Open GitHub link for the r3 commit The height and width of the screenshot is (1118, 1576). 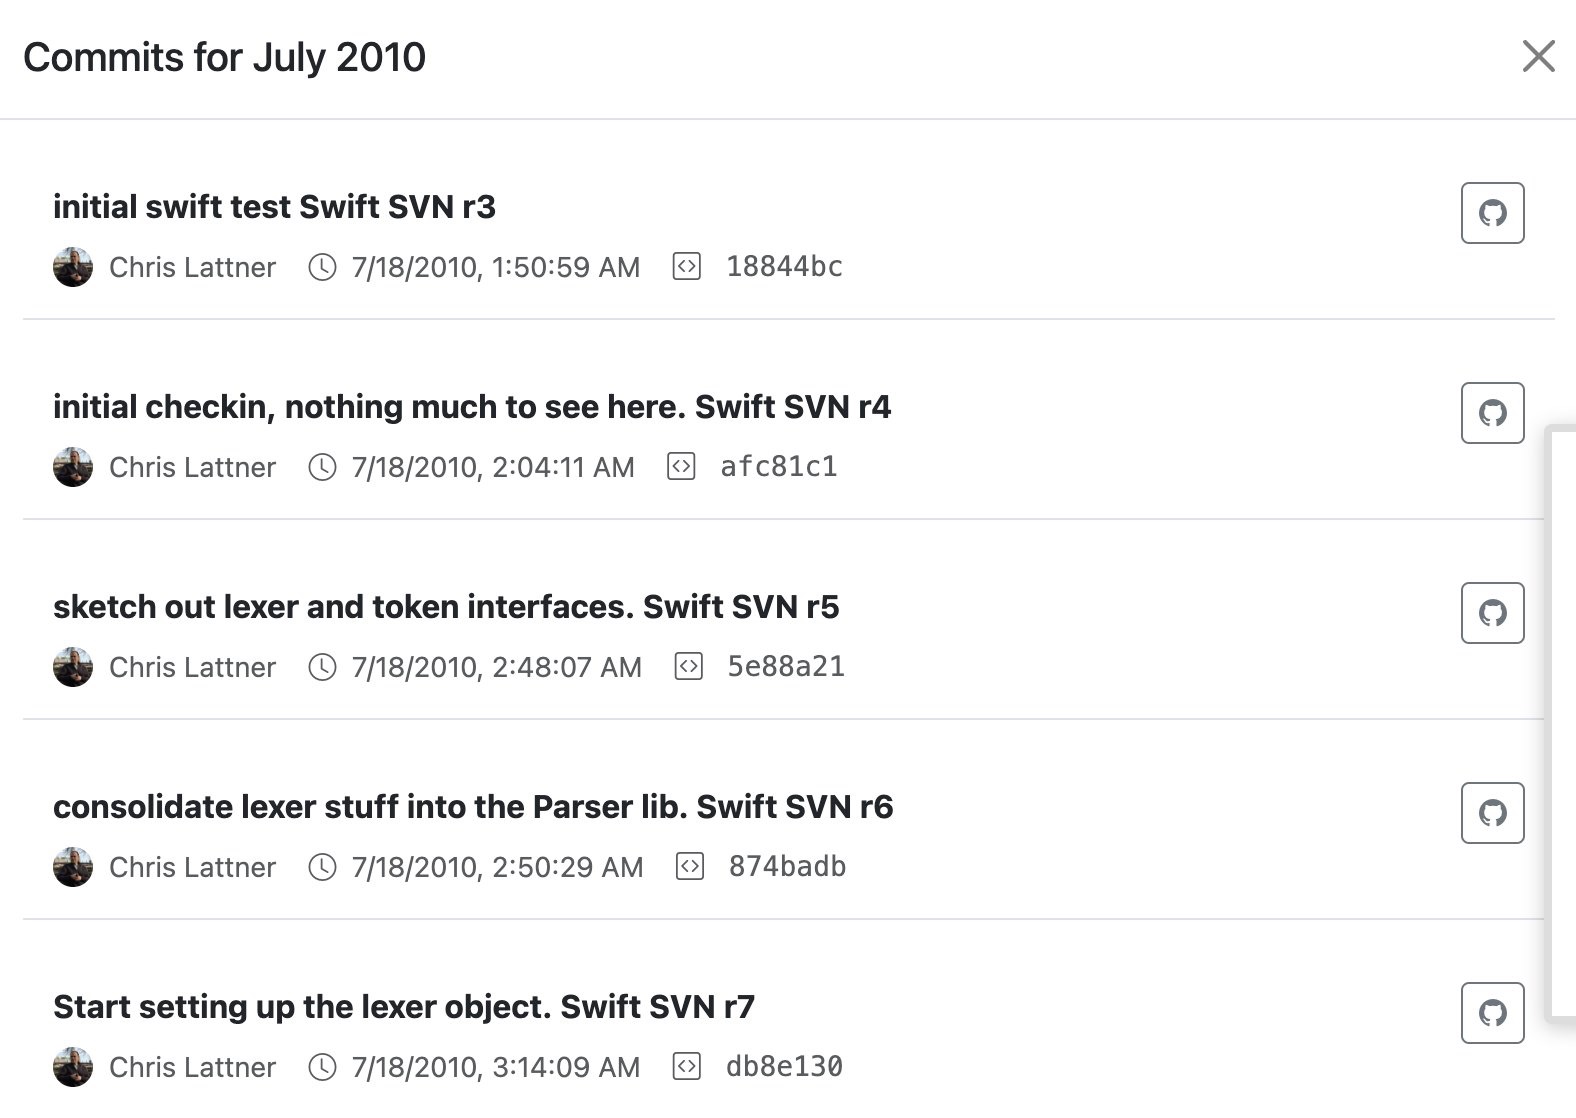pyautogui.click(x=1492, y=213)
